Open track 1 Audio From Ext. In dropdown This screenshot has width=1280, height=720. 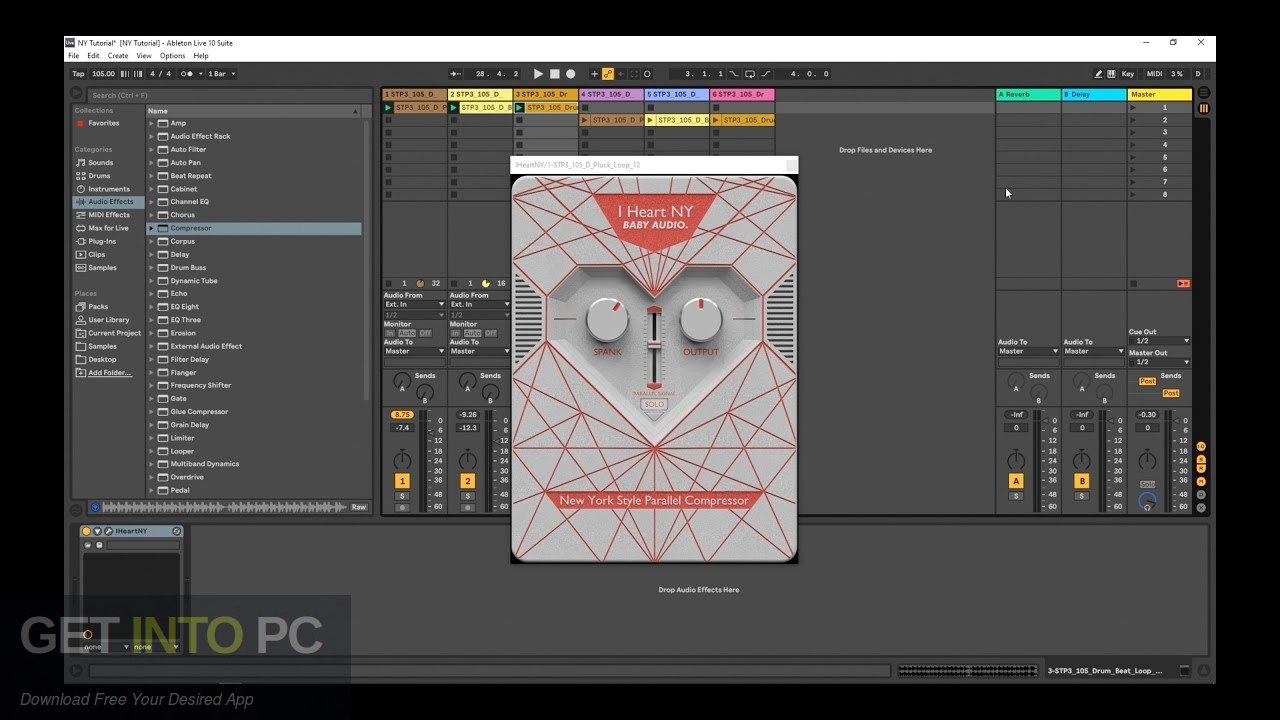pos(414,304)
